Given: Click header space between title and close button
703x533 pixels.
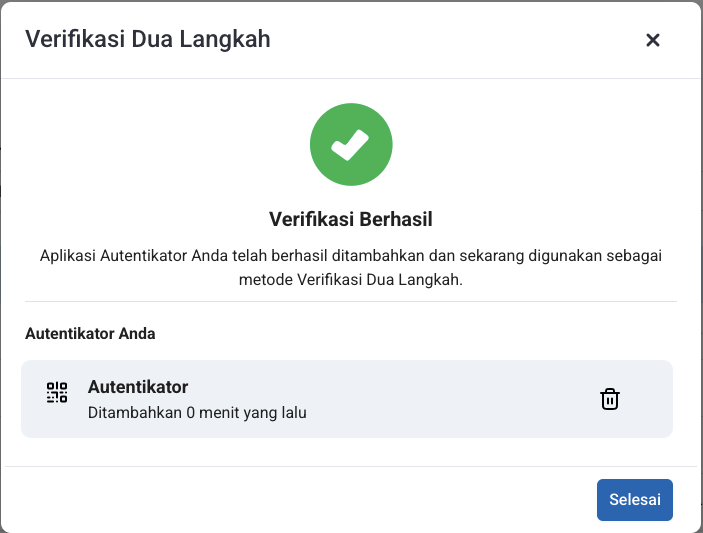Looking at the screenshot, I should (x=450, y=40).
